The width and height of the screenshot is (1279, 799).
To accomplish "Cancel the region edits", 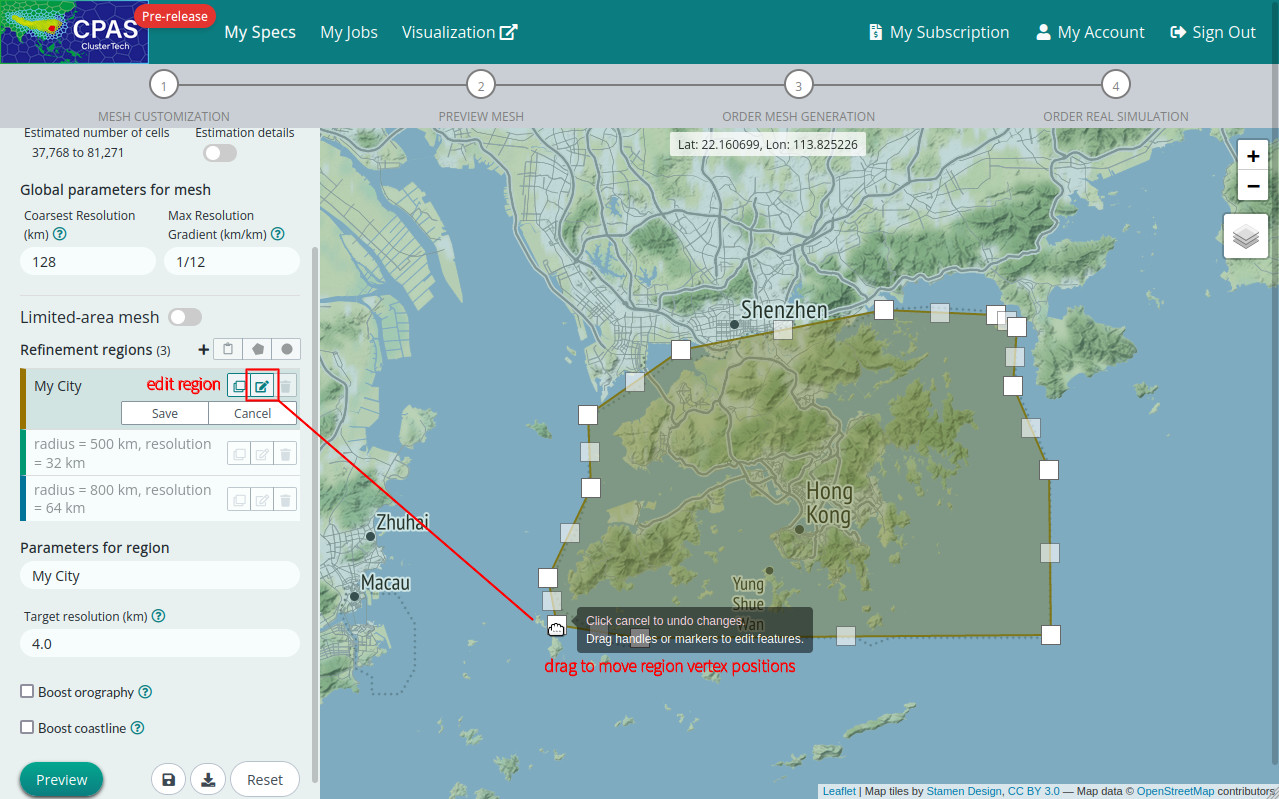I will coord(253,413).
